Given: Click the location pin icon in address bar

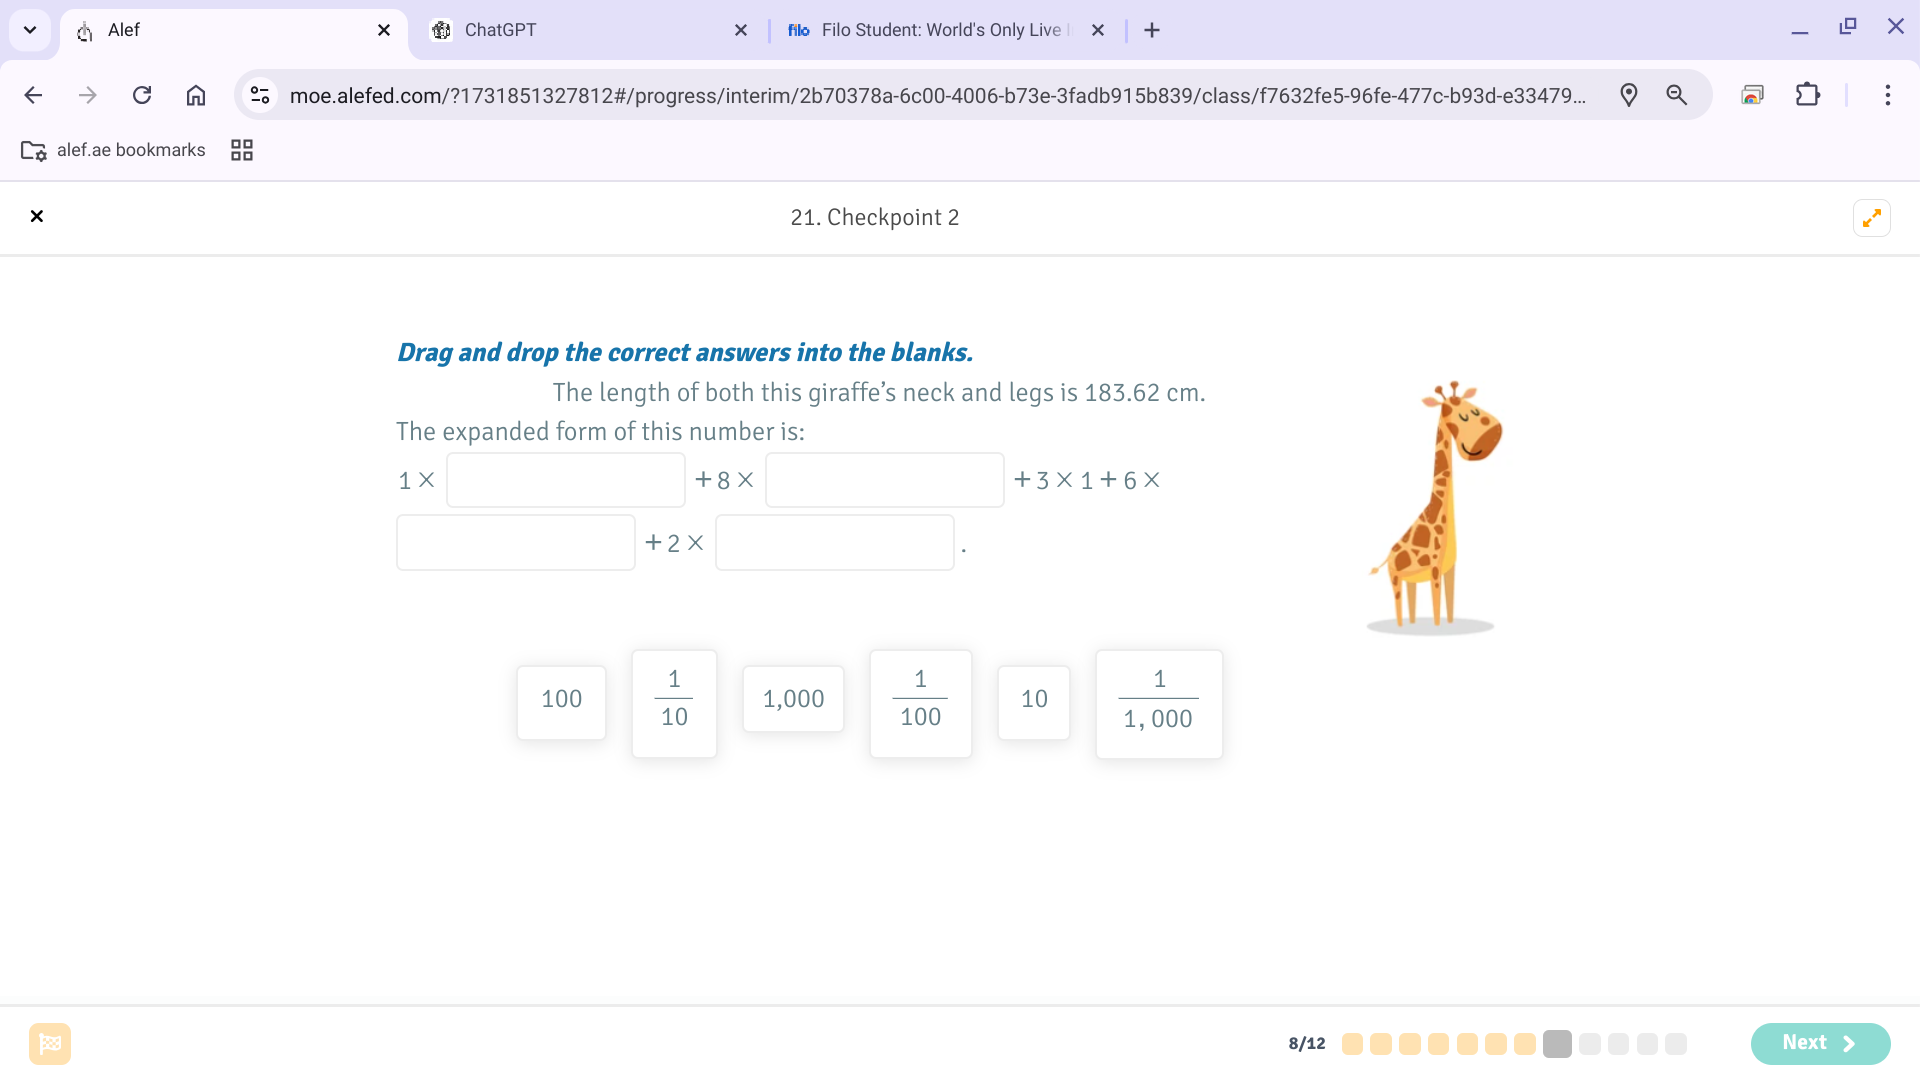Looking at the screenshot, I should click(1629, 95).
